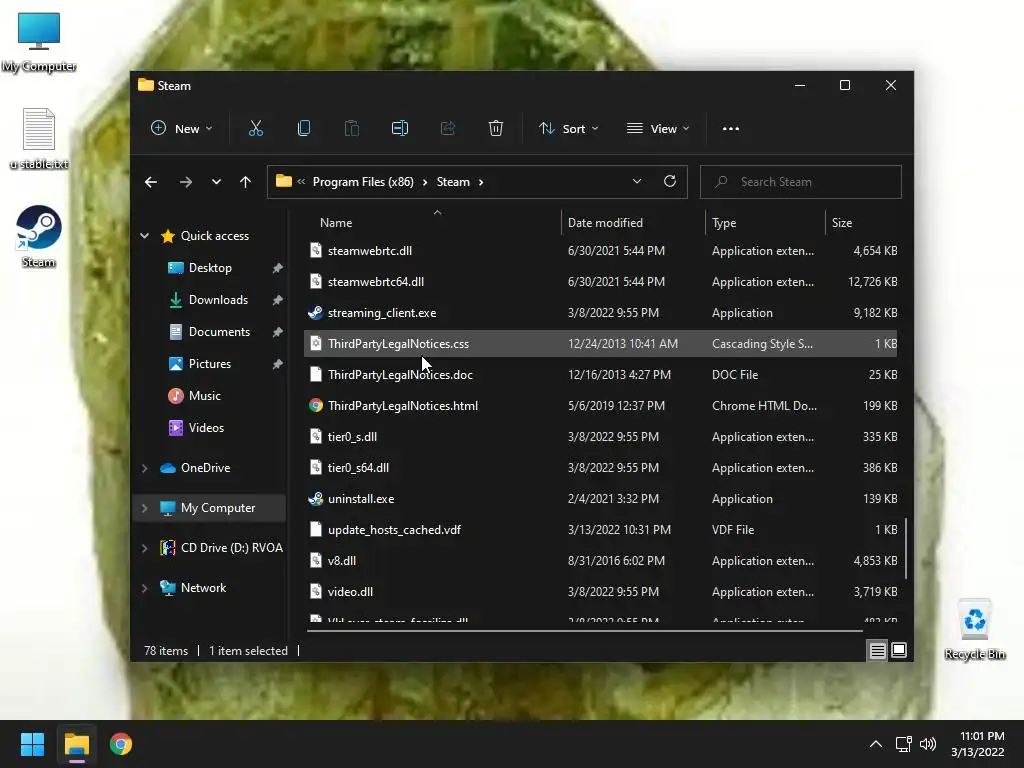Open Documents in Quick access
The height and width of the screenshot is (768, 1024).
[219, 332]
